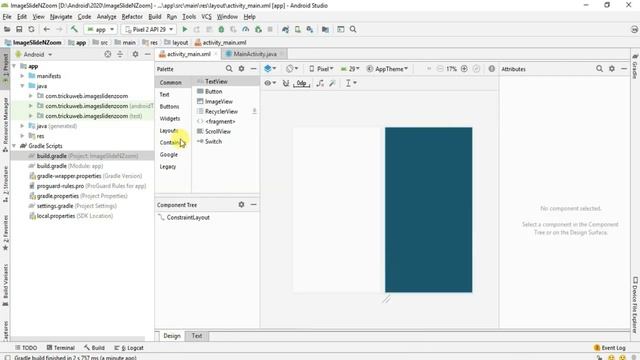The height and width of the screenshot is (360, 640).
Task: Open the AppTheme dropdown
Action: coord(387,69)
